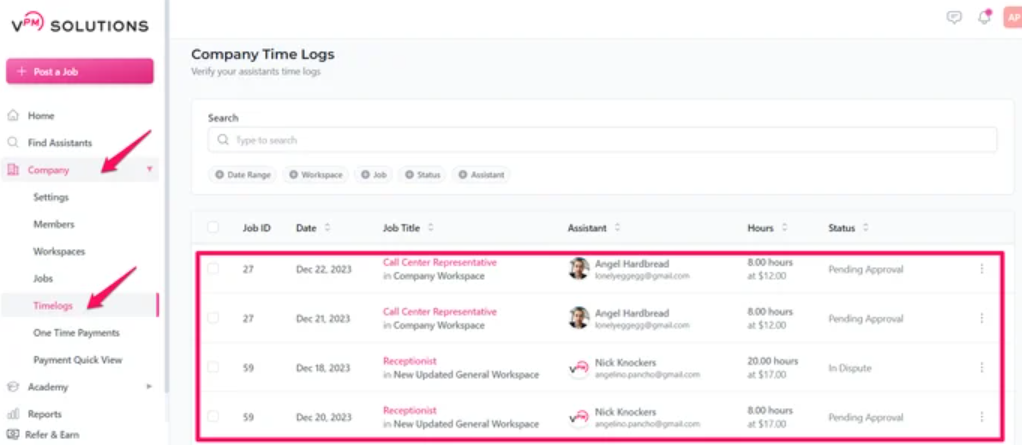Open the chat messages icon

954,18
